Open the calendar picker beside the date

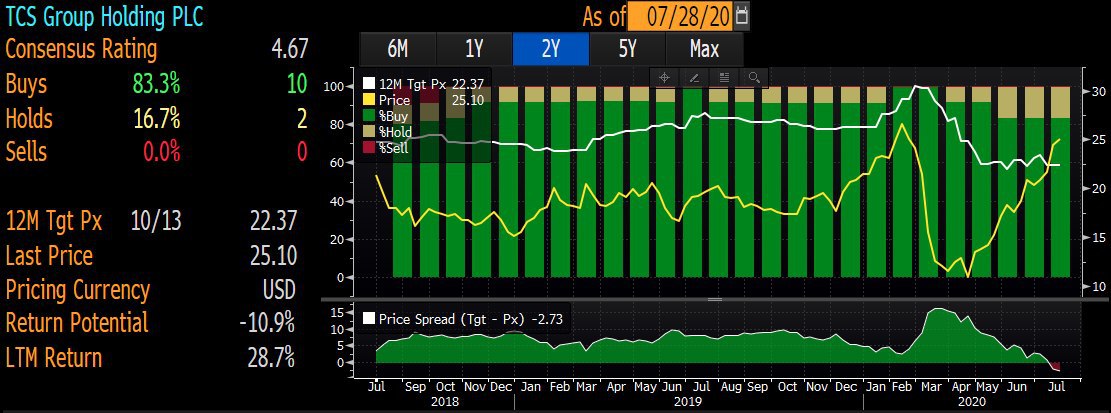click(742, 16)
